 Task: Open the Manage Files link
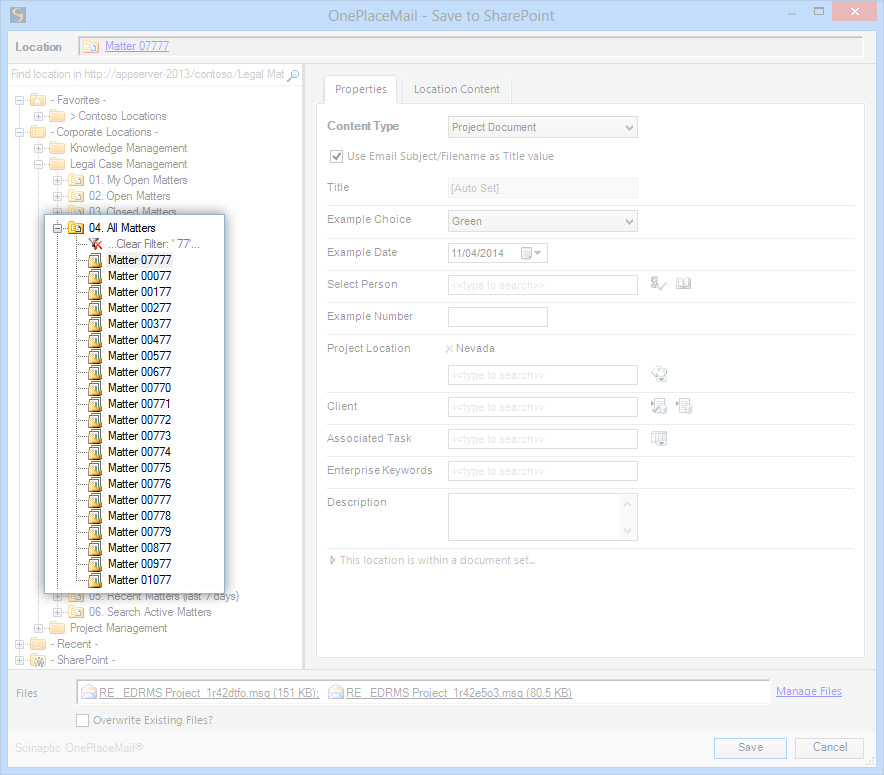point(808,691)
